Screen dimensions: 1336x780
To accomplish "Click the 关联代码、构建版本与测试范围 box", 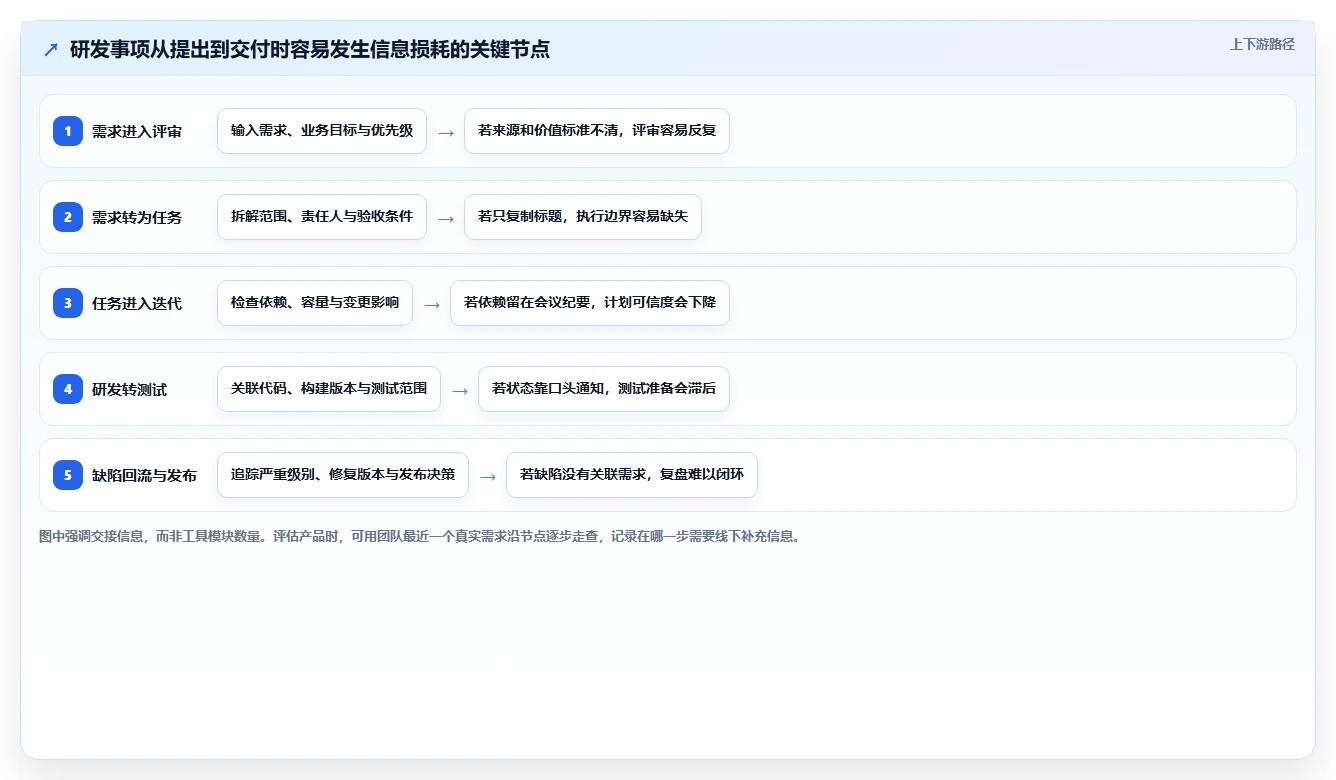I will pos(329,389).
